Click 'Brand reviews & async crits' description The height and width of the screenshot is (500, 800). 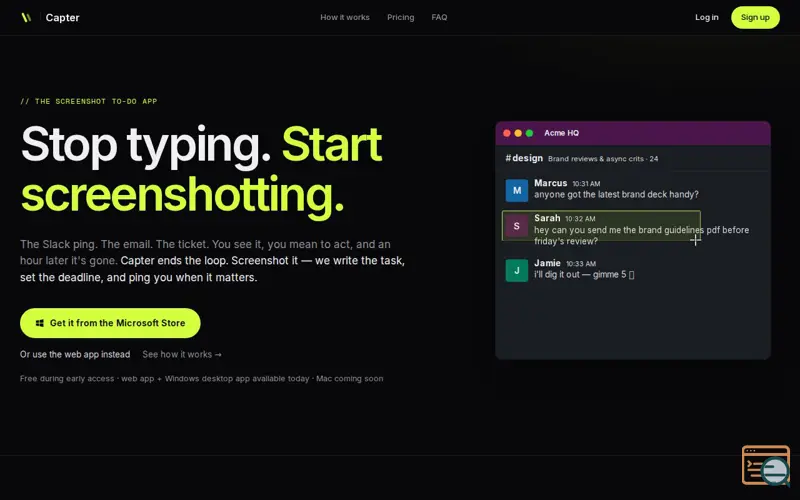click(x=603, y=159)
